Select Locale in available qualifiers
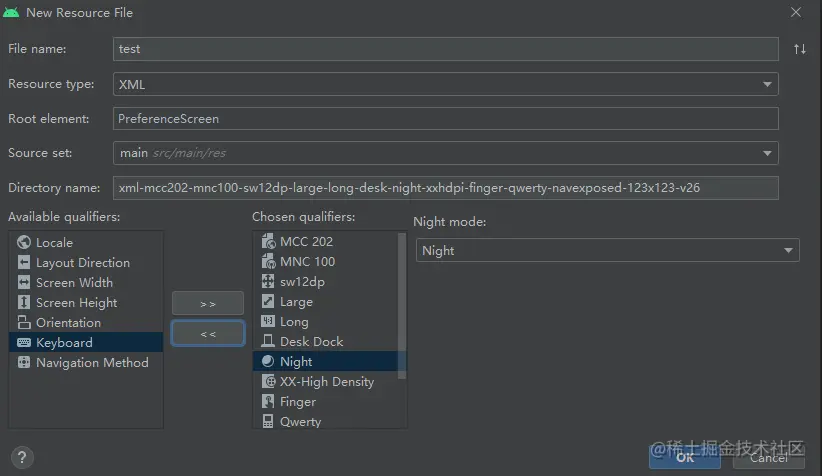Image resolution: width=822 pixels, height=476 pixels. 86,242
